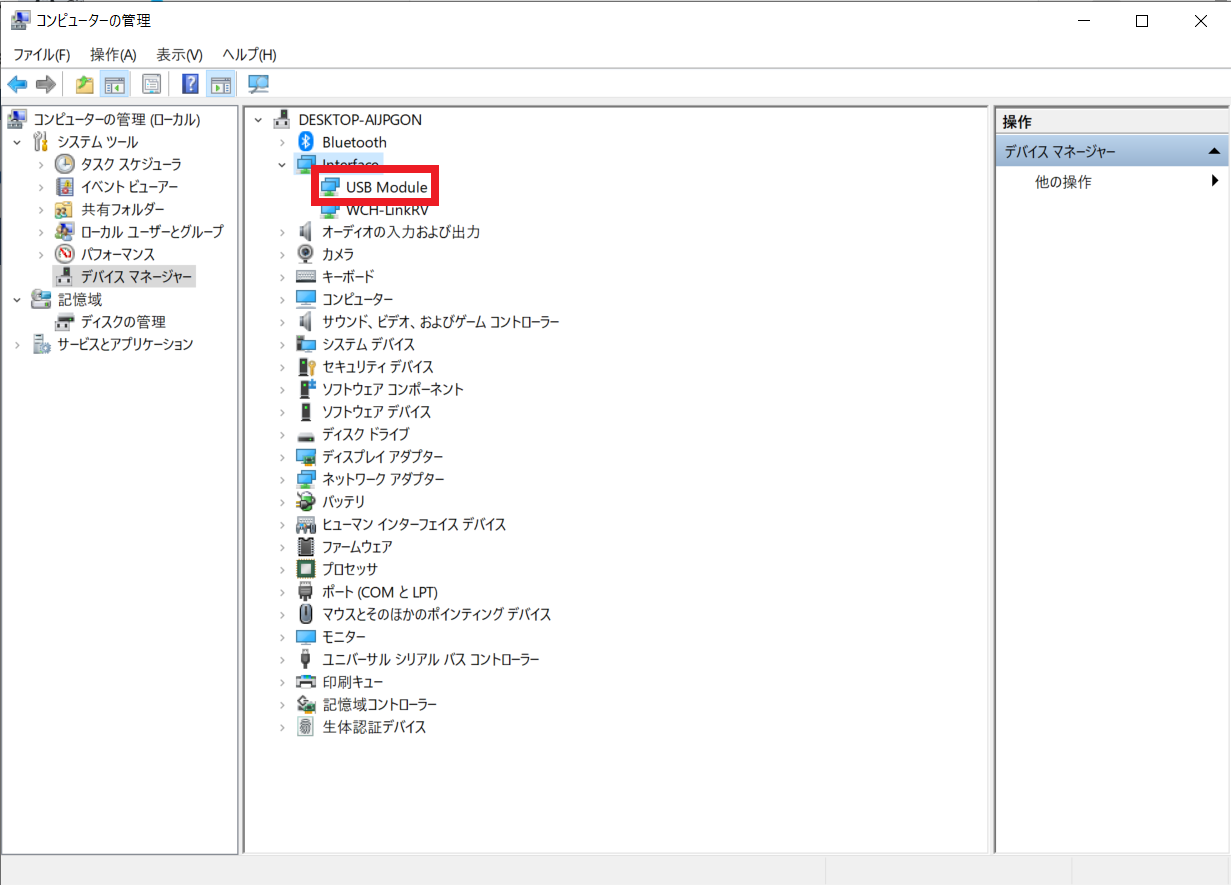Select デバイス マネージャー in the left tree

(x=137, y=277)
